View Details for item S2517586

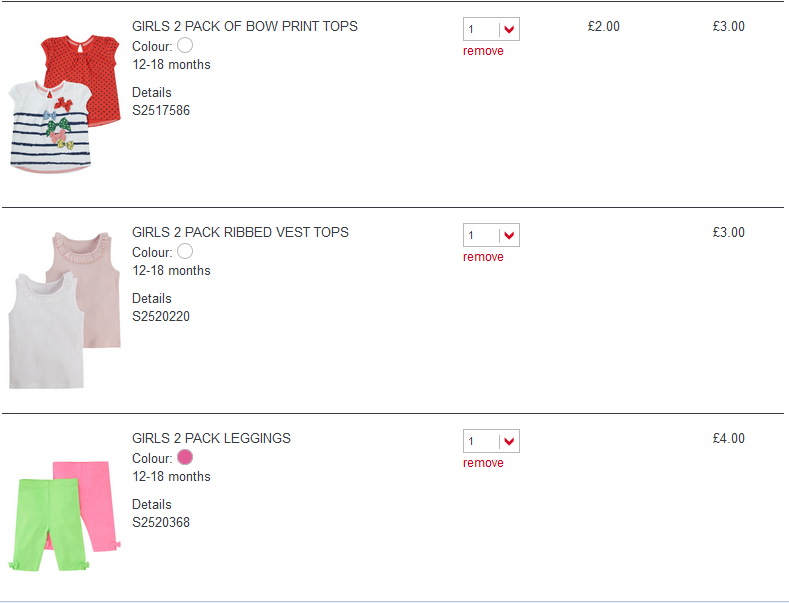click(x=152, y=92)
